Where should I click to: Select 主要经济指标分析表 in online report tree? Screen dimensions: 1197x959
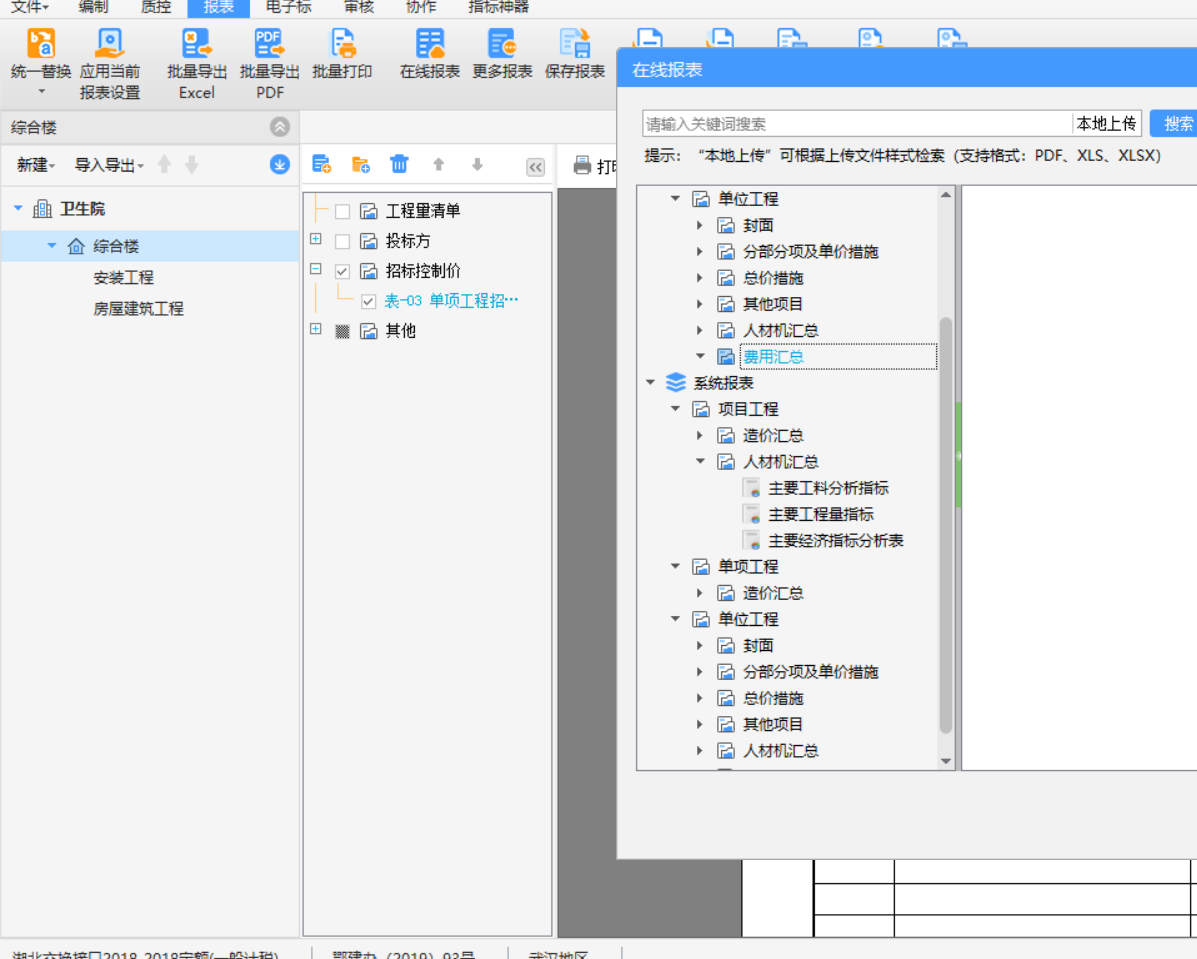click(836, 541)
